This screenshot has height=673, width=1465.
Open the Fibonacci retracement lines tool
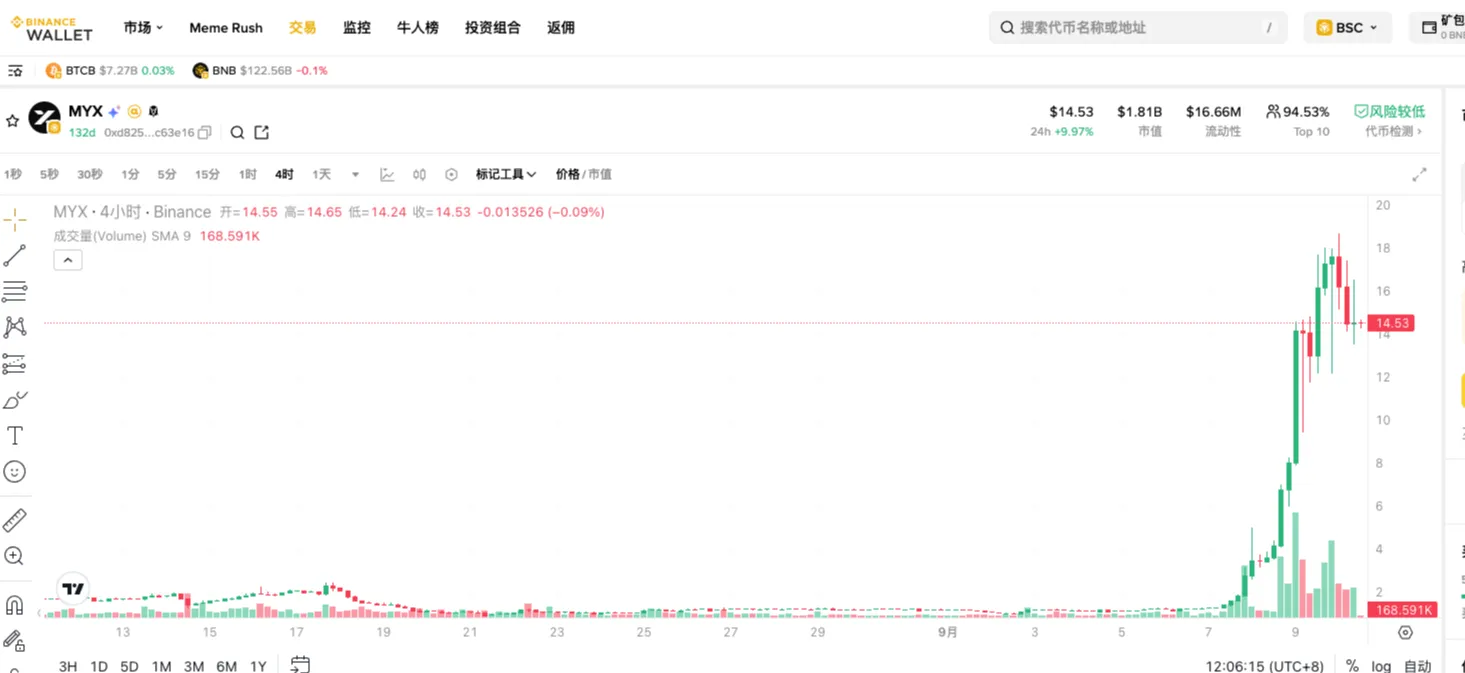pos(15,291)
